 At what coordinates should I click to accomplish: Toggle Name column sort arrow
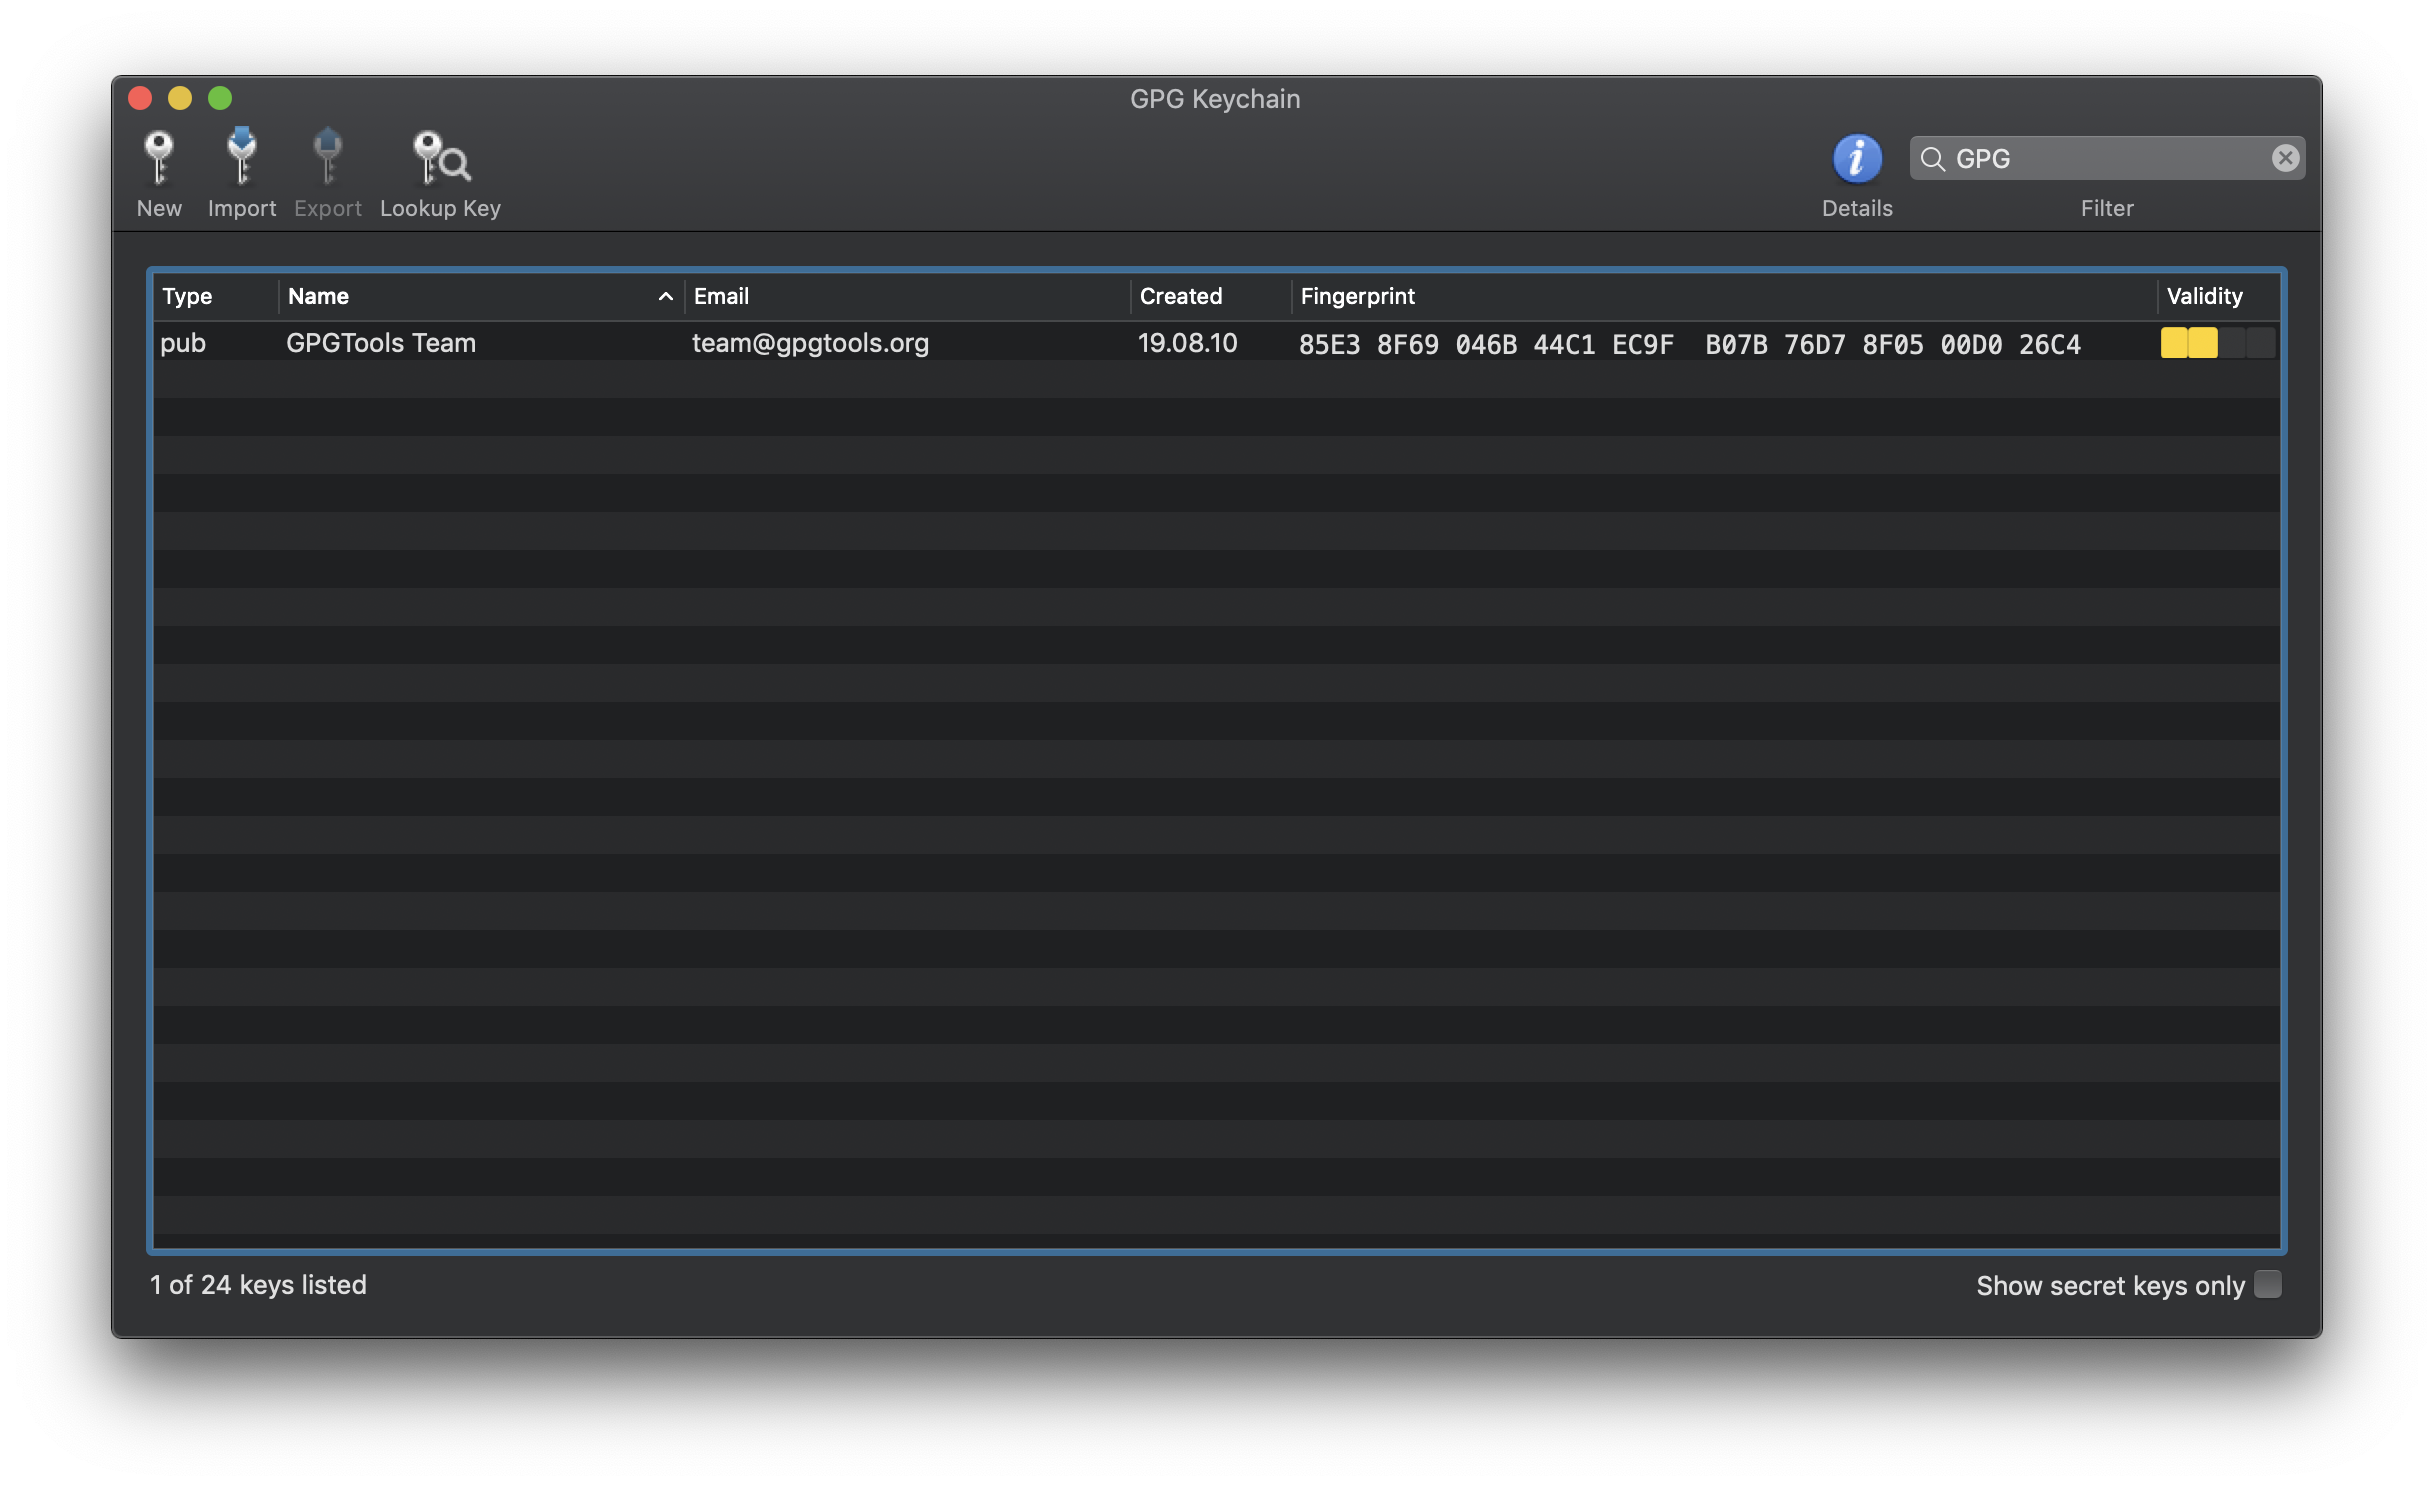[665, 297]
